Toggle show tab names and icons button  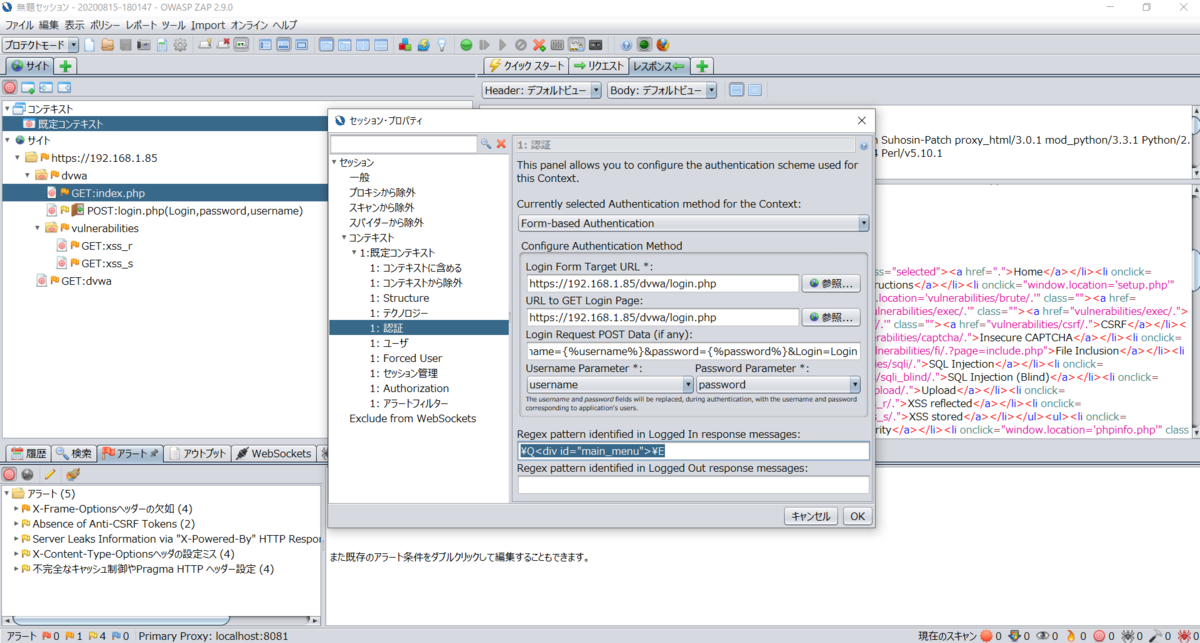(241, 45)
